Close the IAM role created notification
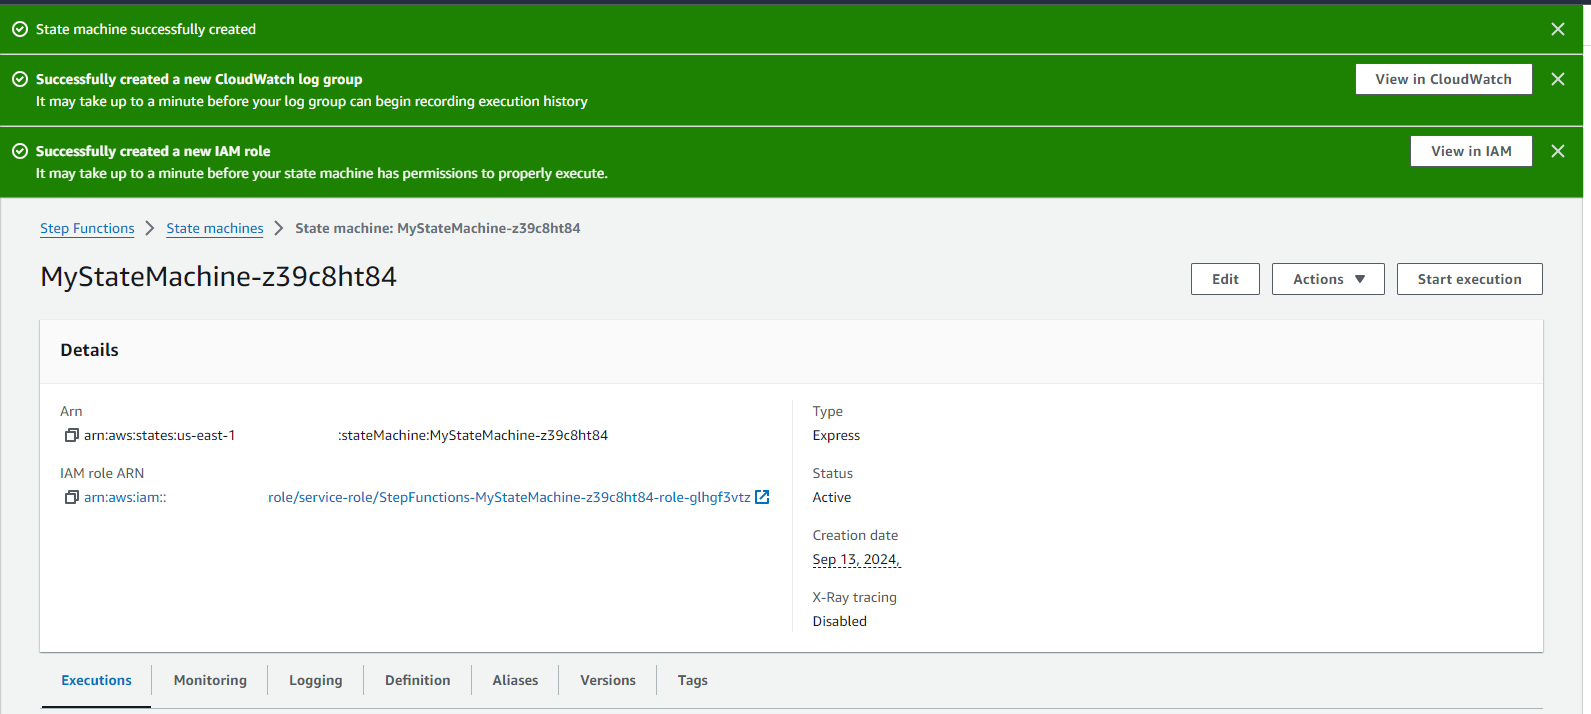Screen dimensions: 1591x714 pos(1557,151)
